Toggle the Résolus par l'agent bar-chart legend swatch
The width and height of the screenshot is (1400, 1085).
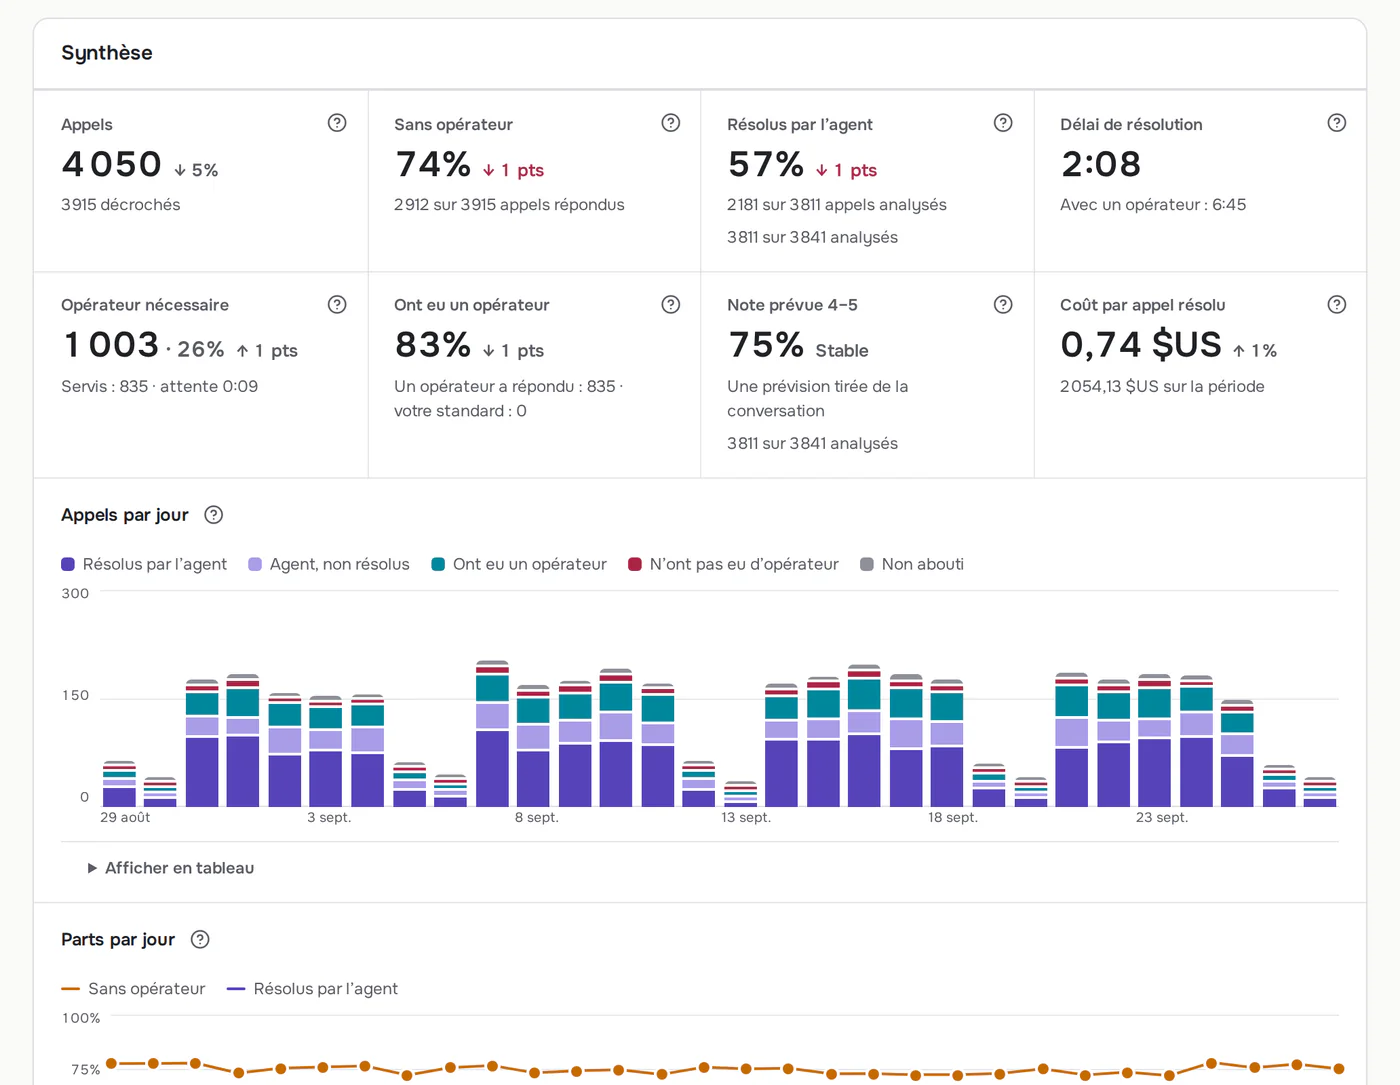coord(68,564)
